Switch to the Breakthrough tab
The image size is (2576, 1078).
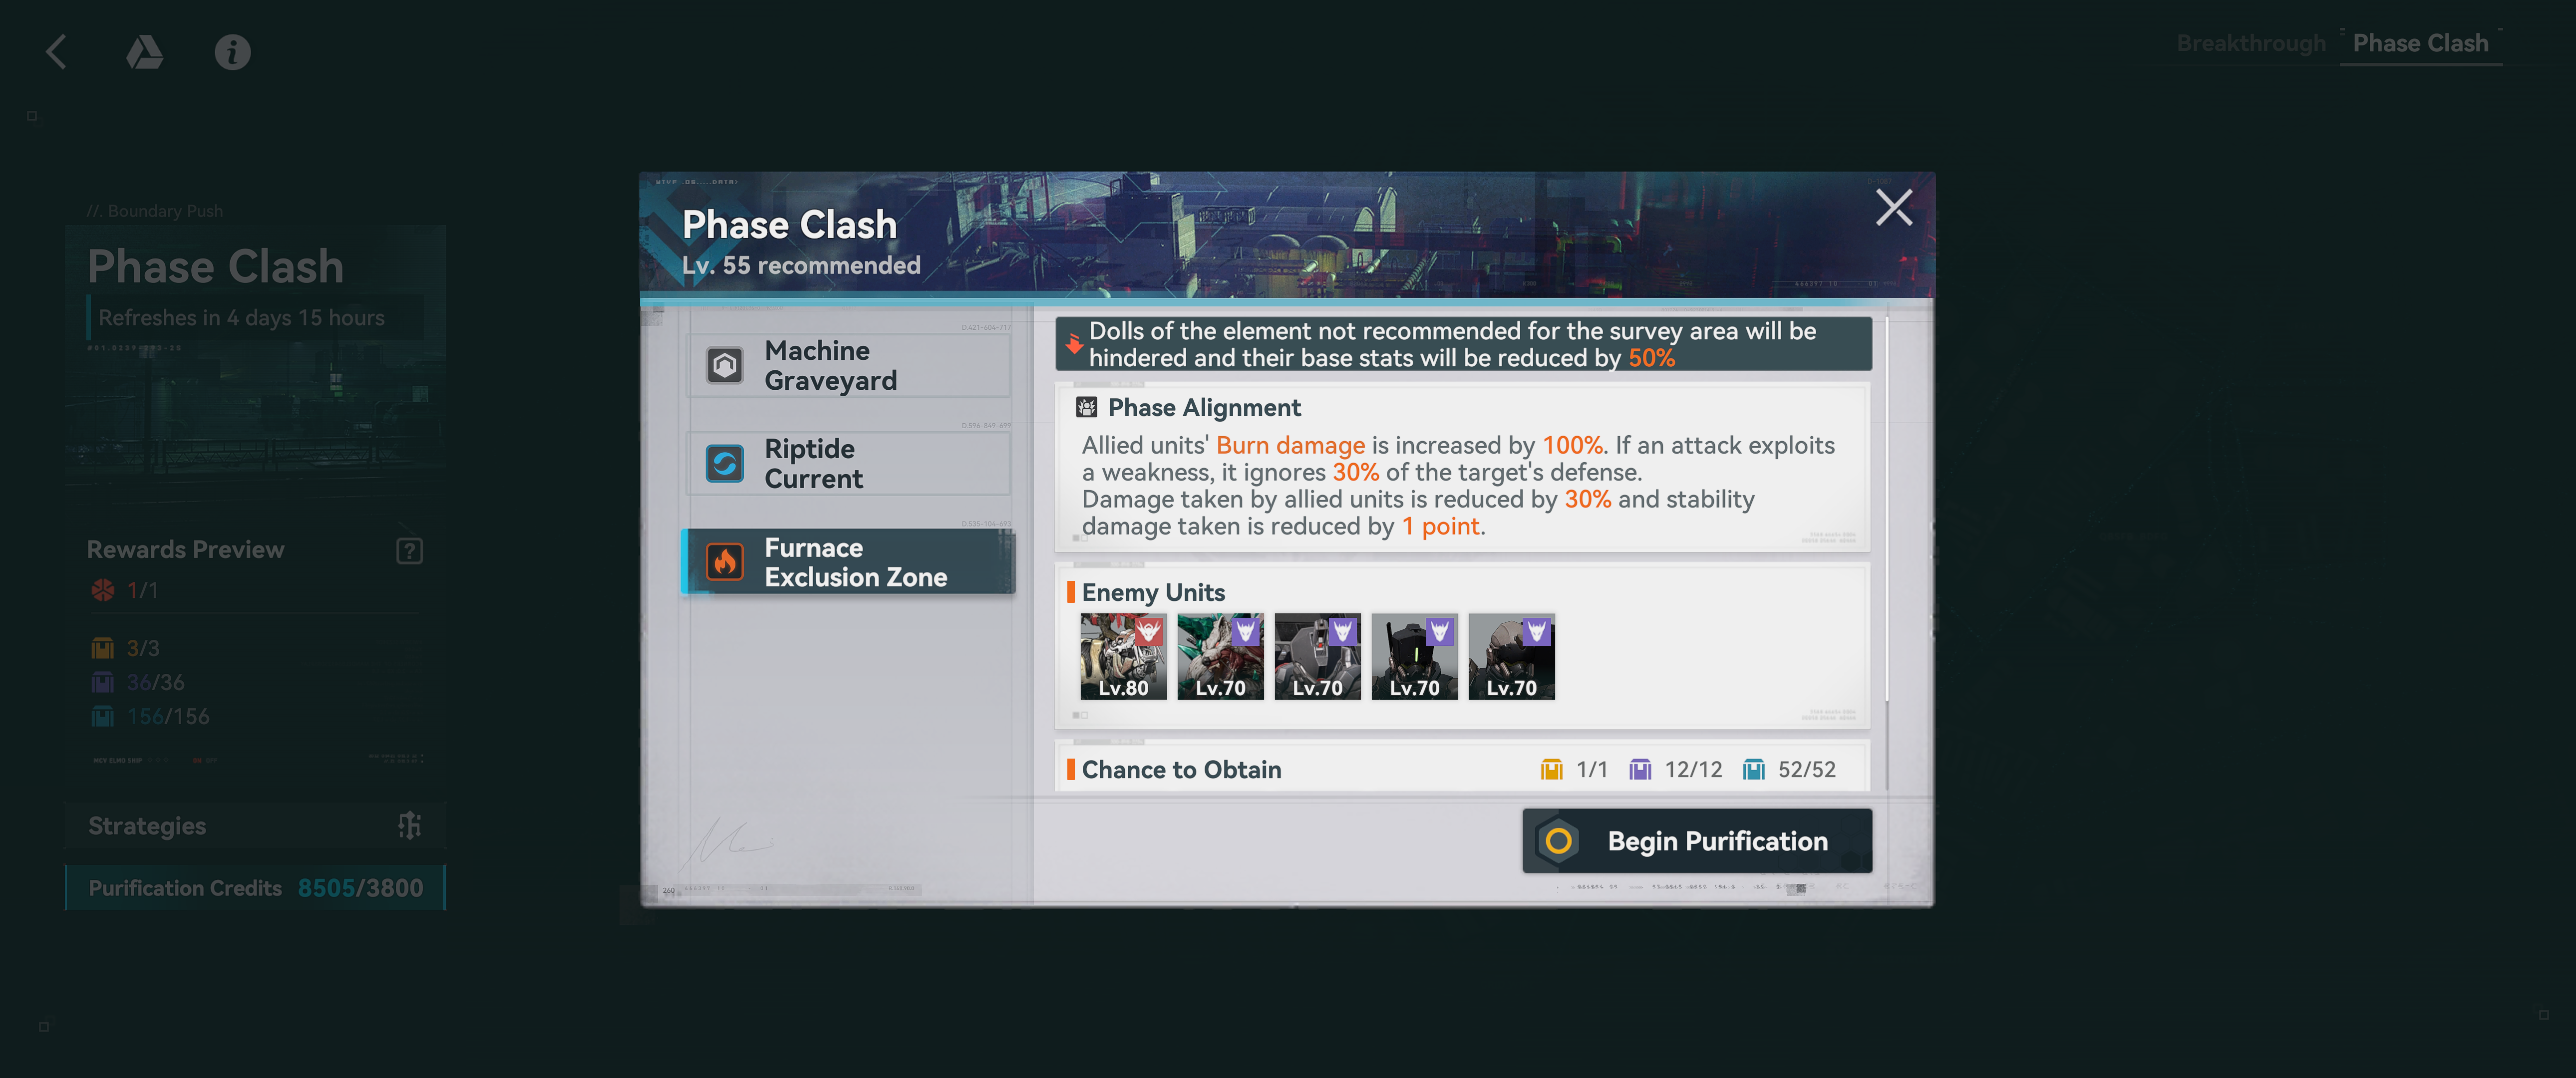pos(2251,43)
